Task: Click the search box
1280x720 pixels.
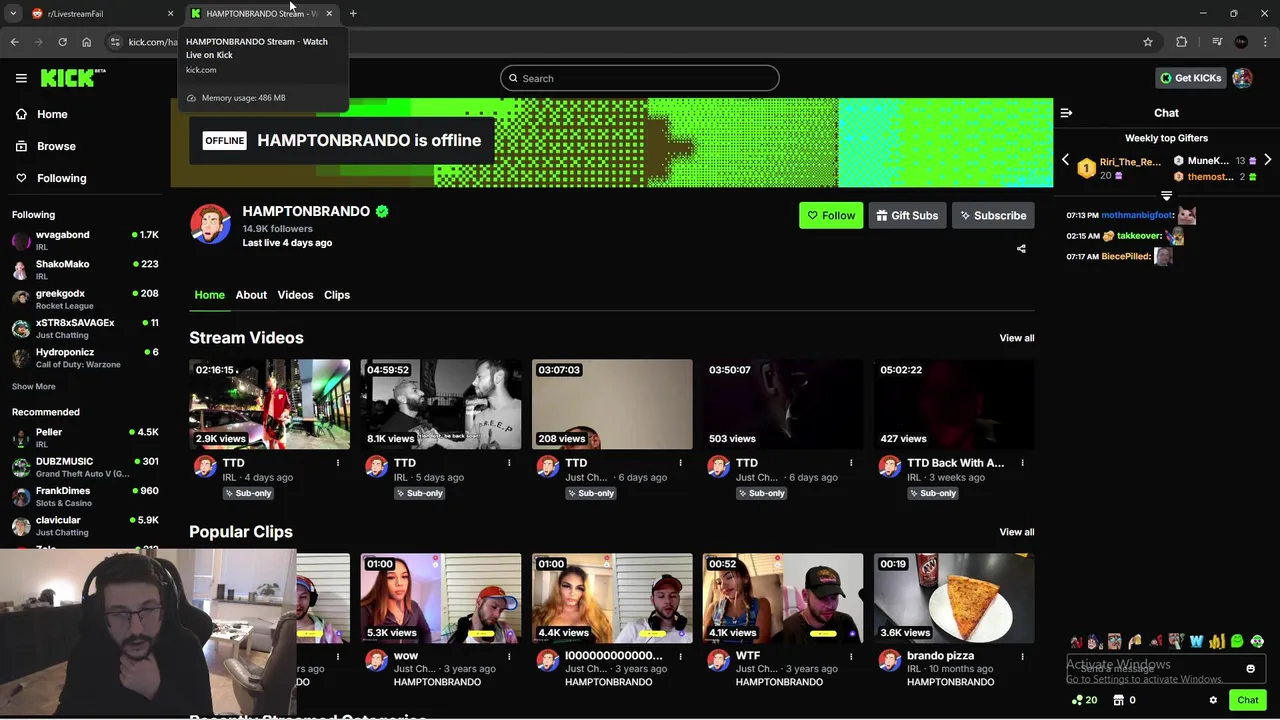Action: point(640,78)
